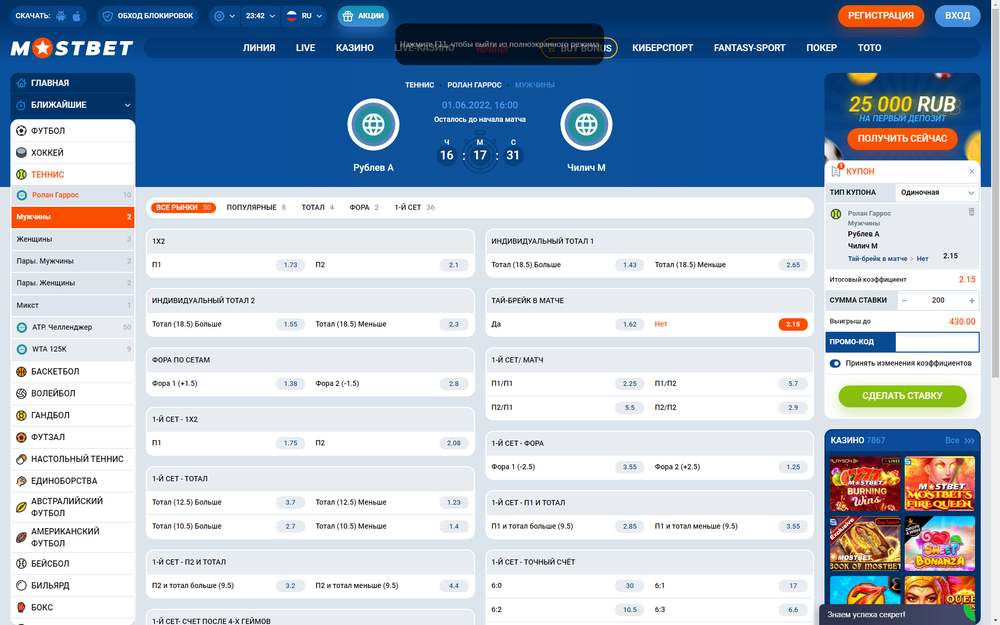Open the Киберспорт menu
This screenshot has width=1000, height=625.
click(x=663, y=48)
